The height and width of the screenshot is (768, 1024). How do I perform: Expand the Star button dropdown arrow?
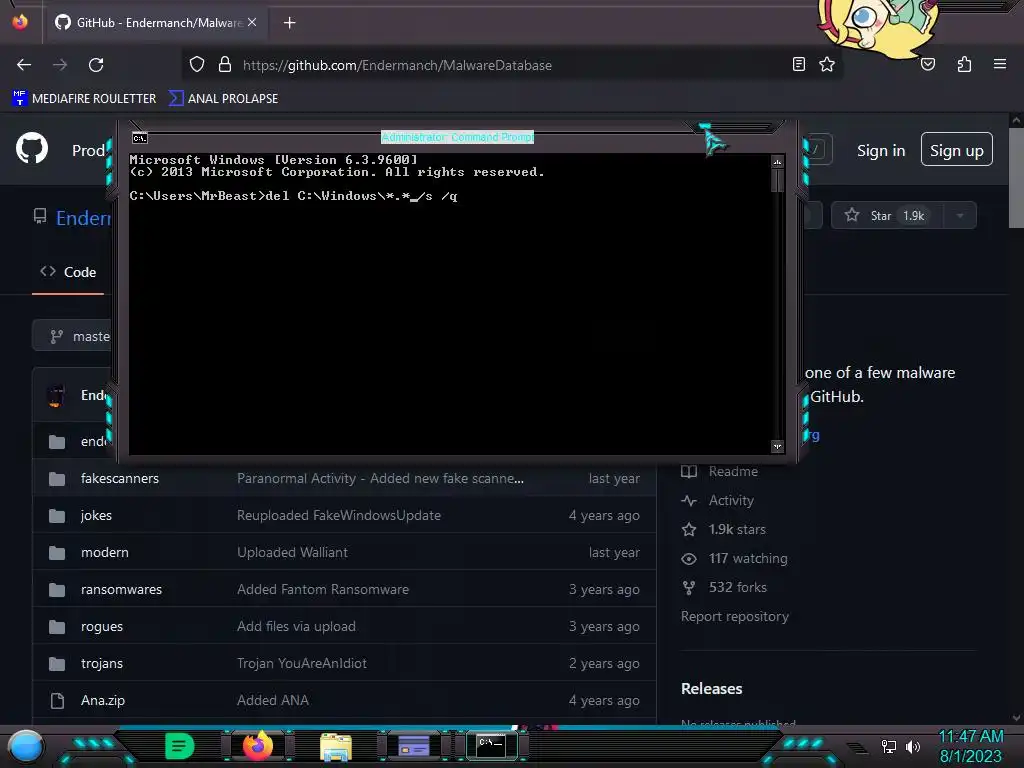point(960,216)
